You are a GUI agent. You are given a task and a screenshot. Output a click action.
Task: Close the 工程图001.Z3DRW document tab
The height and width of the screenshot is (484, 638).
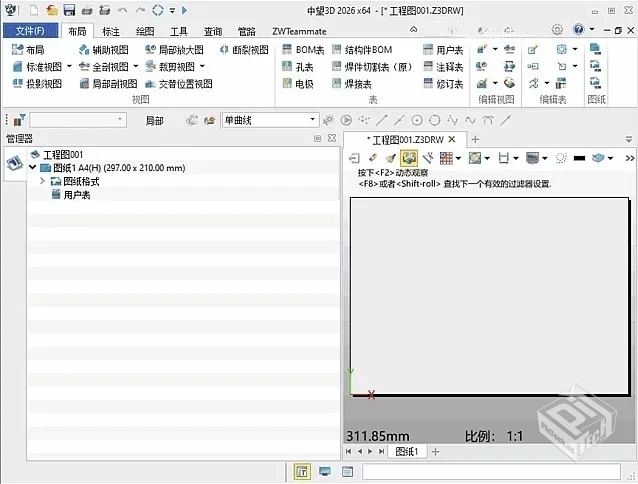tap(452, 140)
